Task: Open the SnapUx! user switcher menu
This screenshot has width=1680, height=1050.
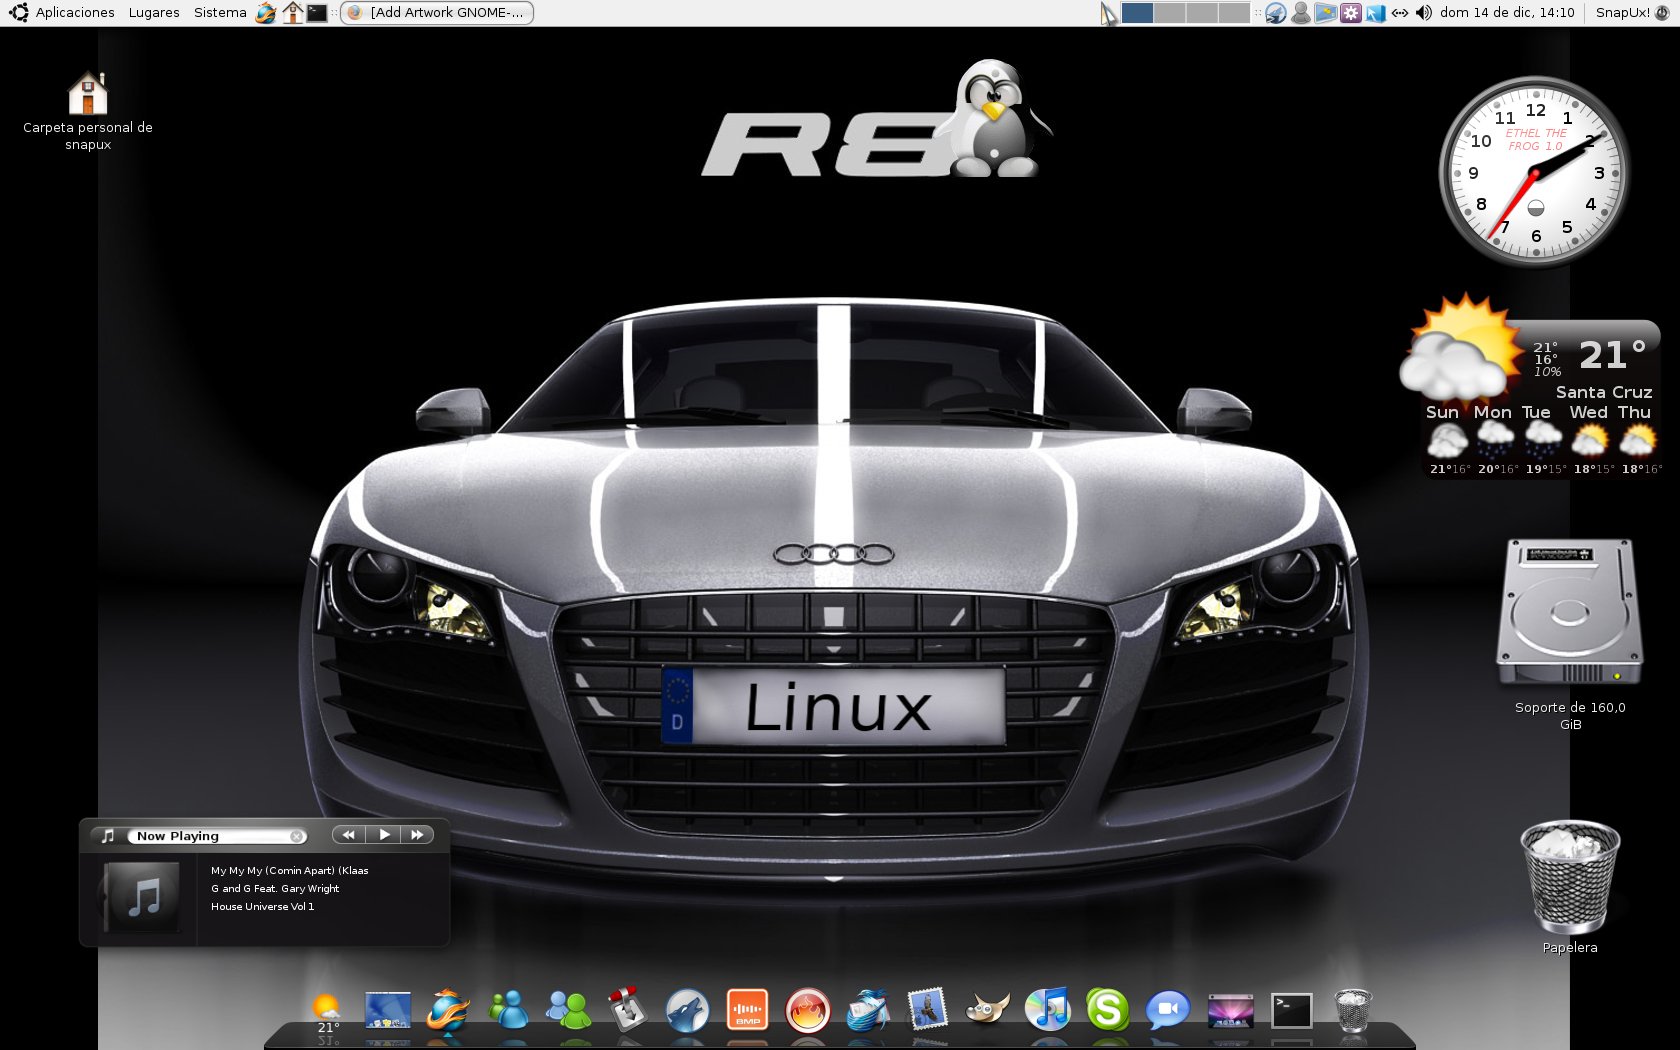Action: click(x=1622, y=13)
